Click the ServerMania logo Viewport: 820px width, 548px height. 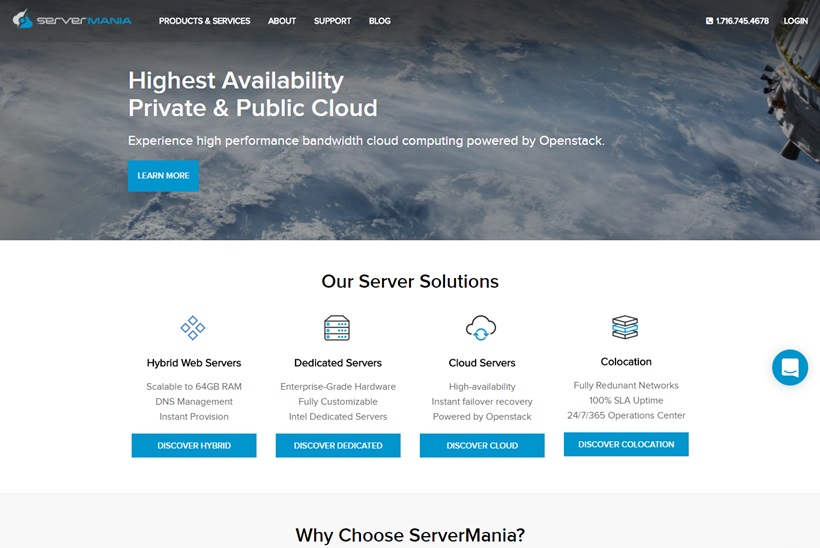point(72,20)
